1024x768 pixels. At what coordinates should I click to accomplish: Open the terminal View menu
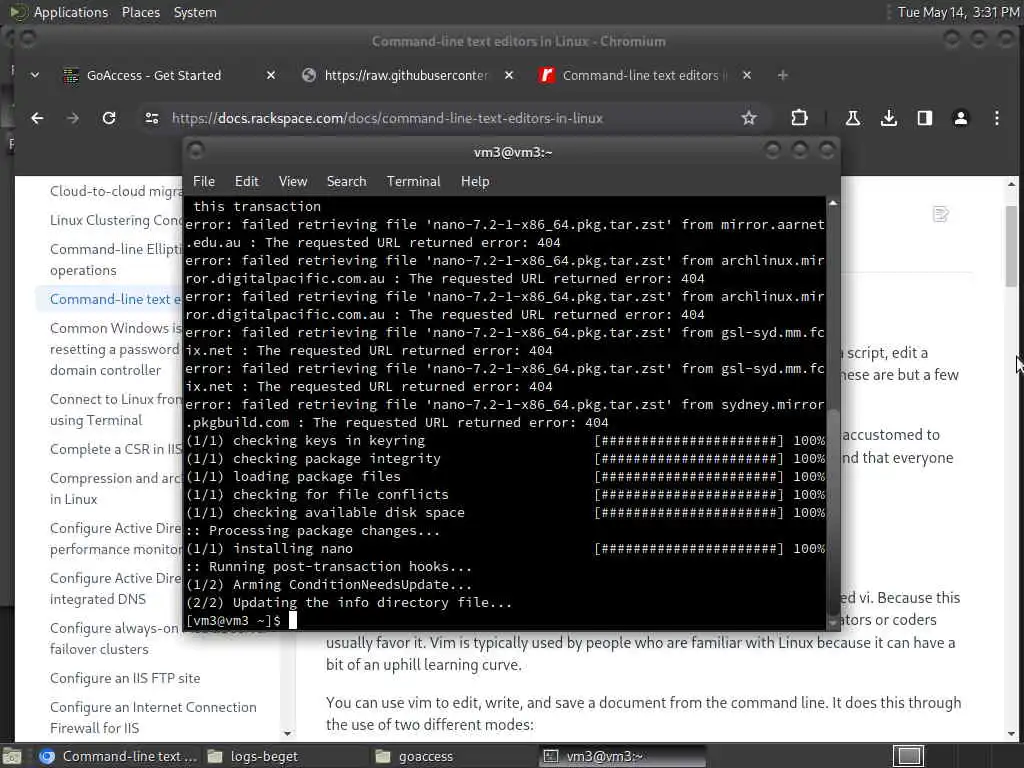(x=293, y=182)
